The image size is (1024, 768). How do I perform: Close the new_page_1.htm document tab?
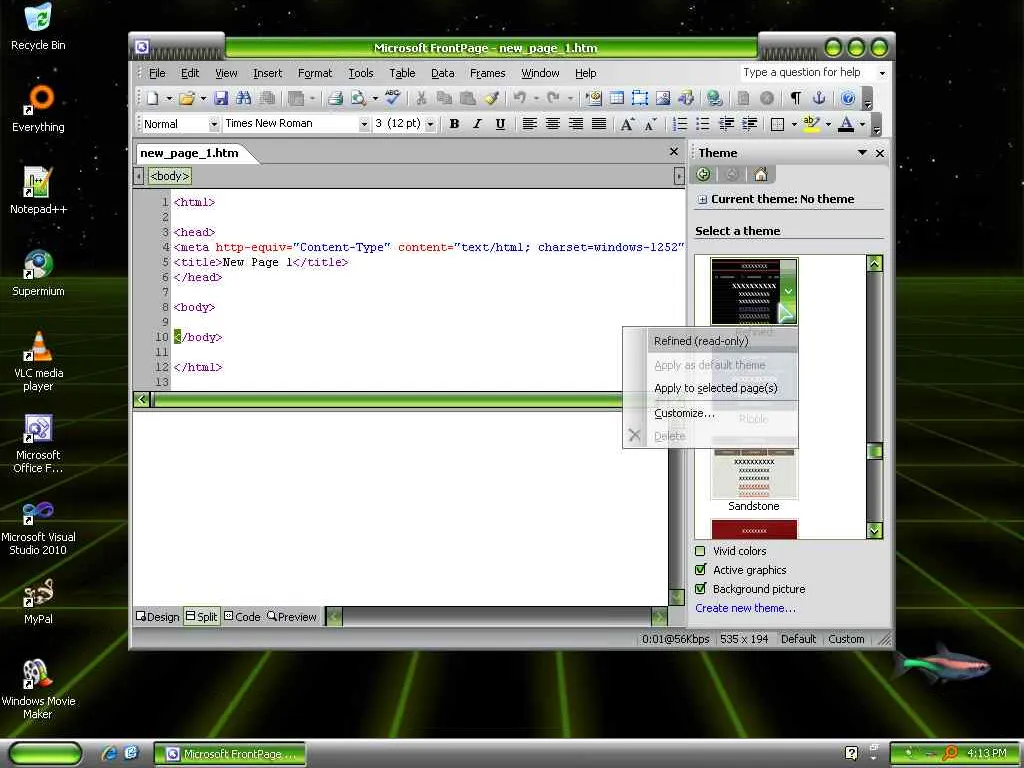click(x=674, y=152)
